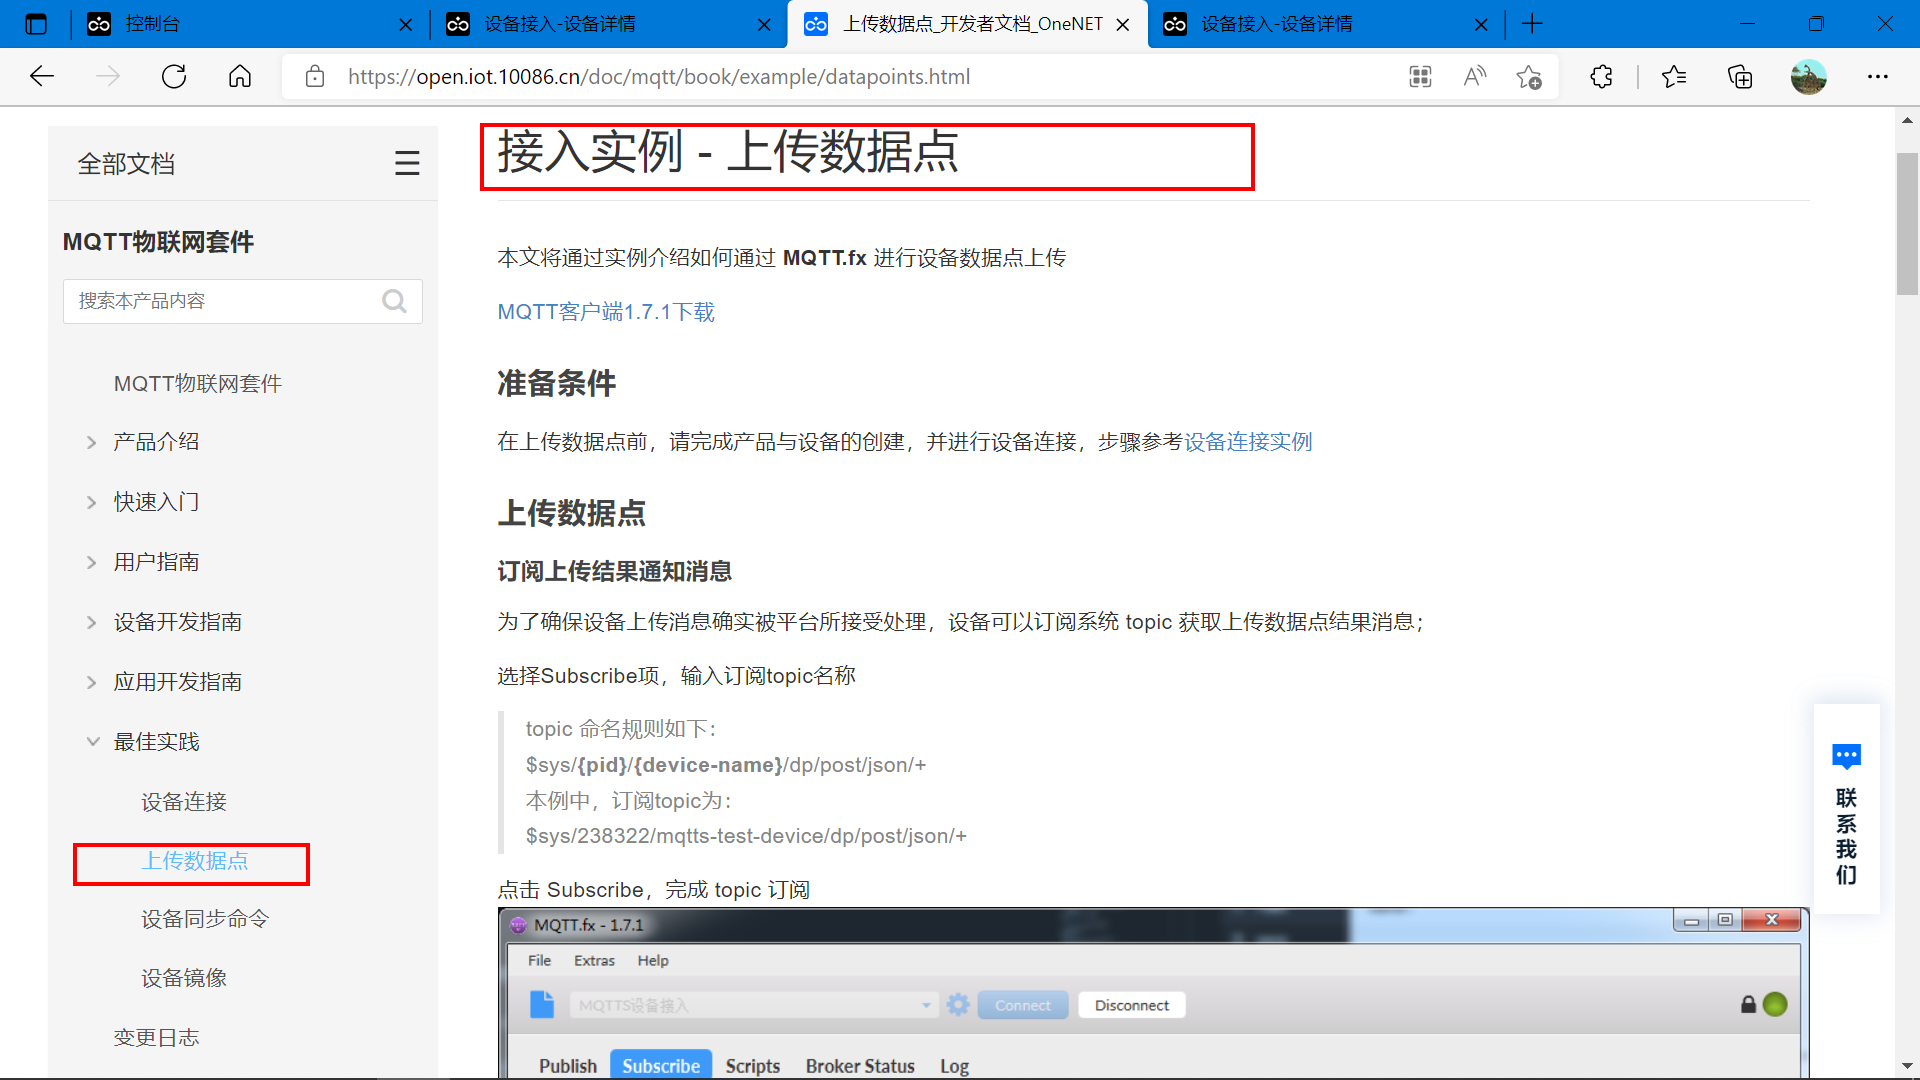
Task: Open the browser extensions puzzle icon
Action: 1601,77
